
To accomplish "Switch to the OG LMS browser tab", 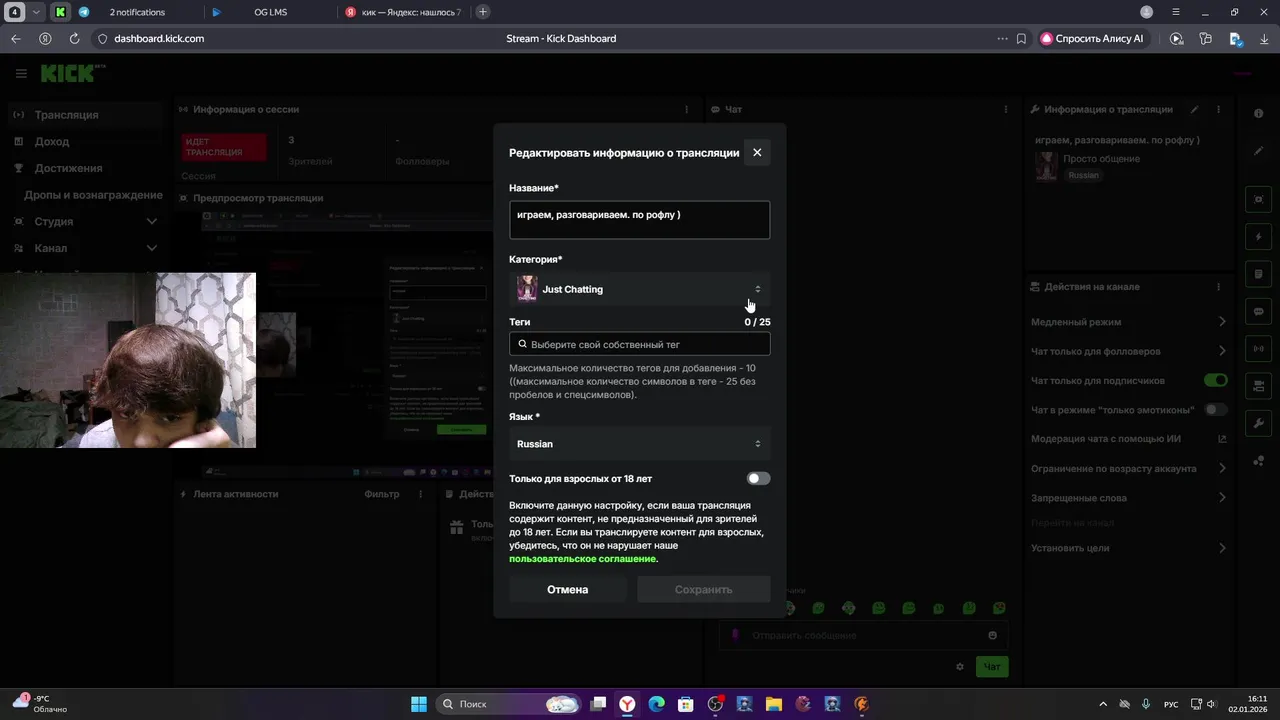I will (270, 12).
